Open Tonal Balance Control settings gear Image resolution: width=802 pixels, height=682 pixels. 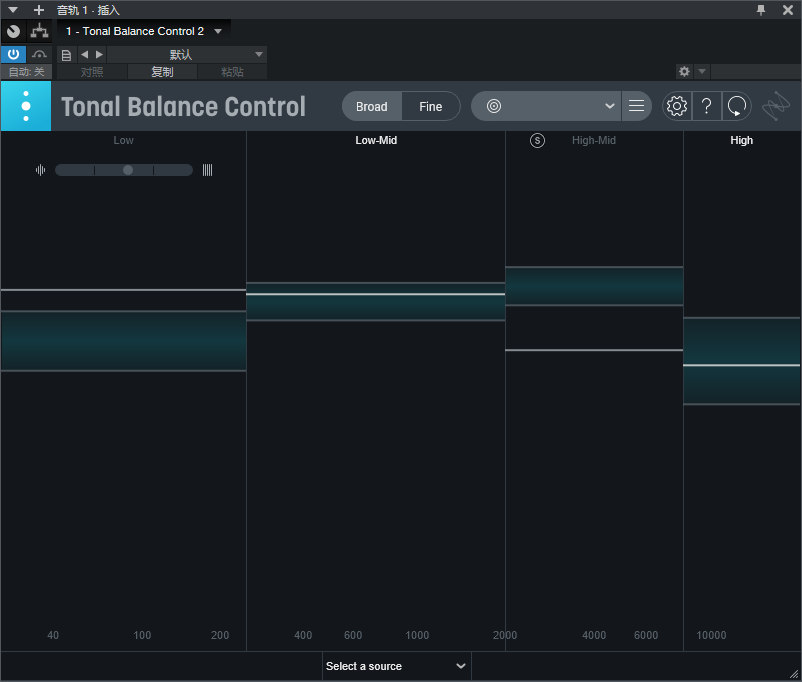pos(677,106)
